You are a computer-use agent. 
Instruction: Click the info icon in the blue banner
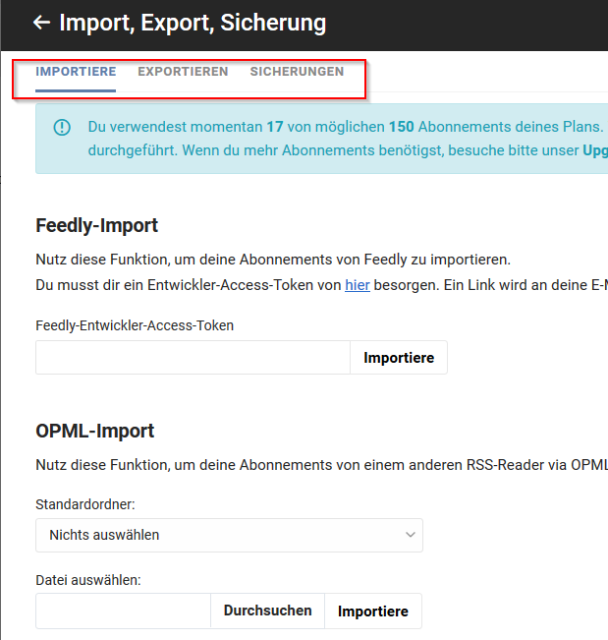coord(62,127)
